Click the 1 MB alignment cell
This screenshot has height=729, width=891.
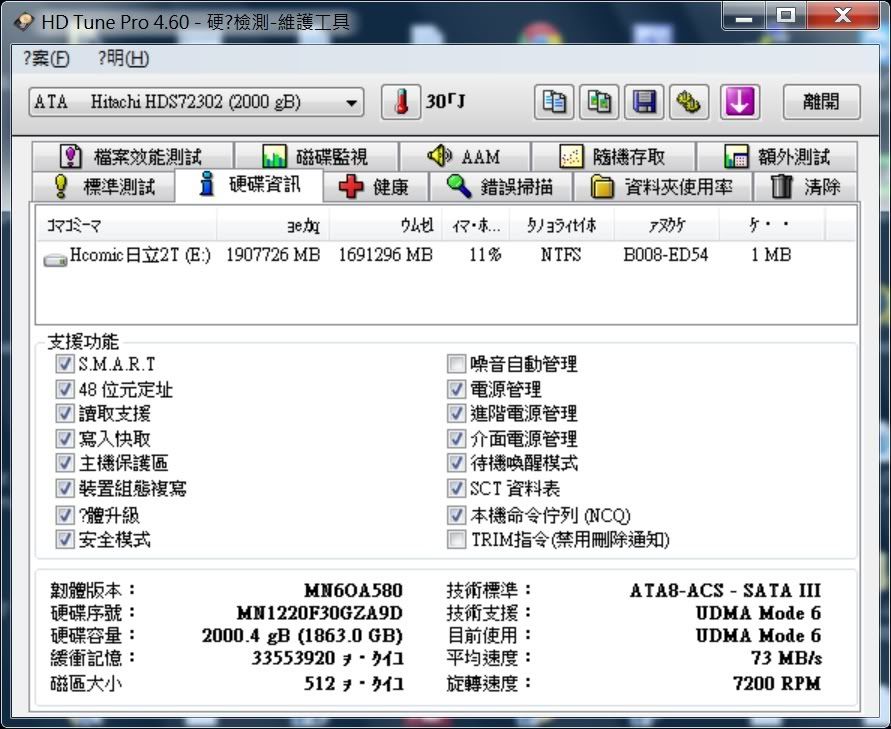coord(771,255)
